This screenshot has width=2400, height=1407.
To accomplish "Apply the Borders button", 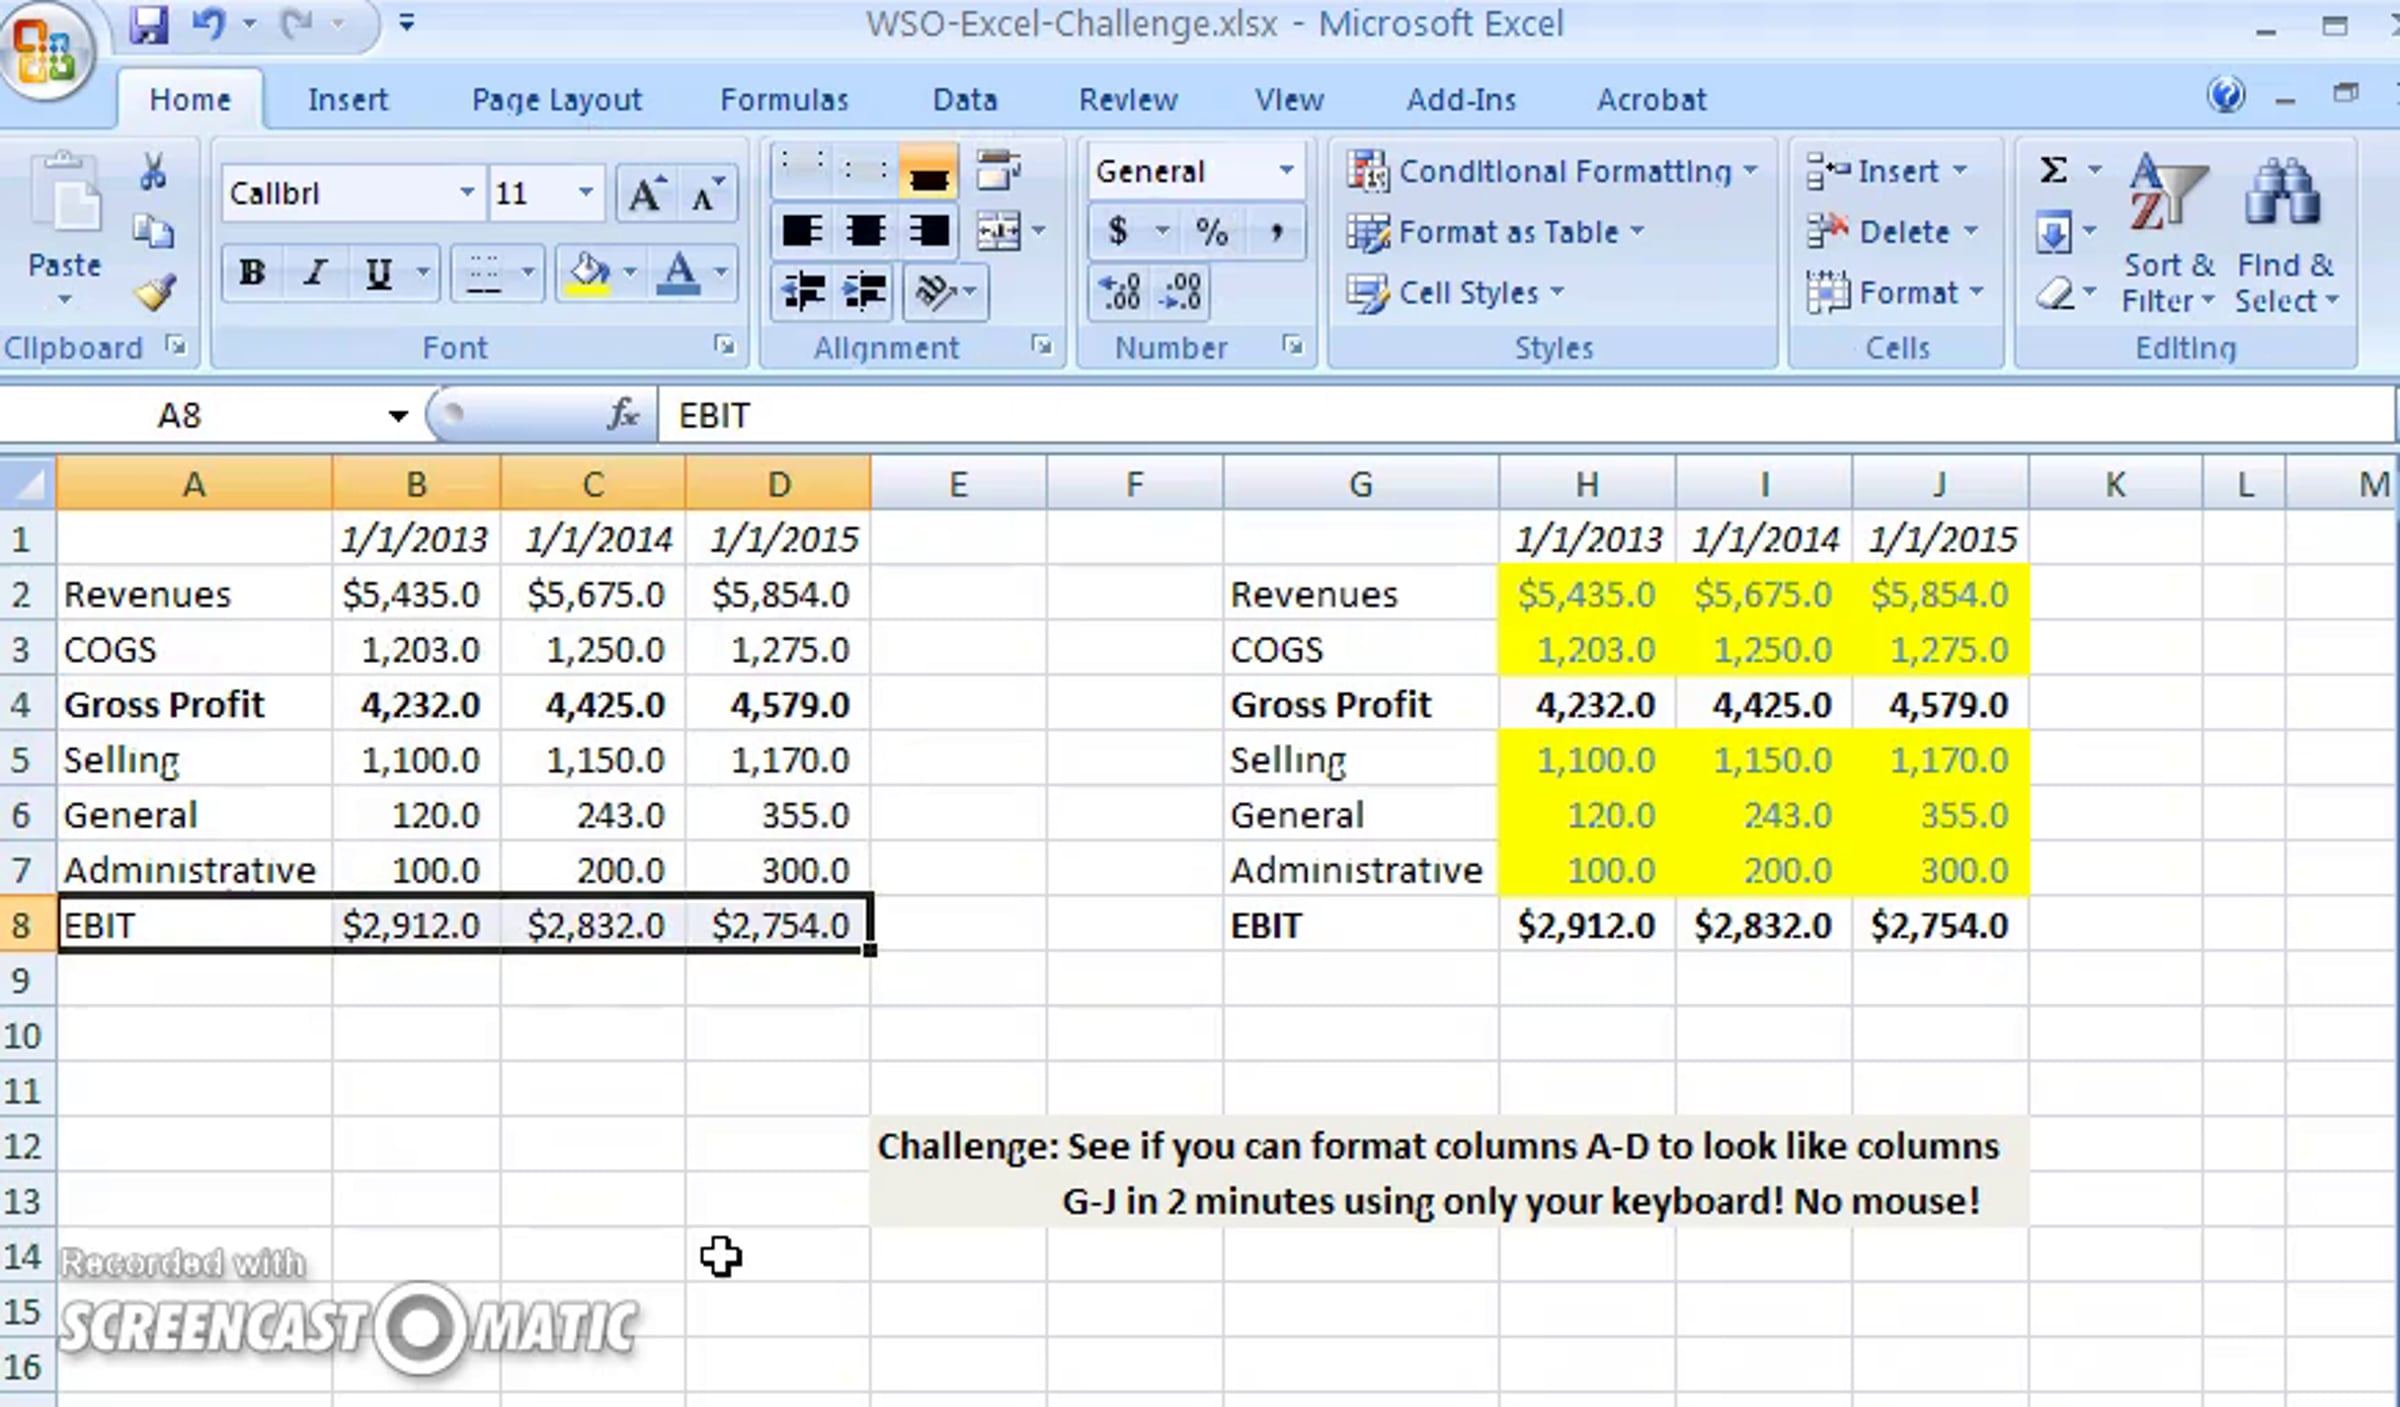I will [485, 273].
